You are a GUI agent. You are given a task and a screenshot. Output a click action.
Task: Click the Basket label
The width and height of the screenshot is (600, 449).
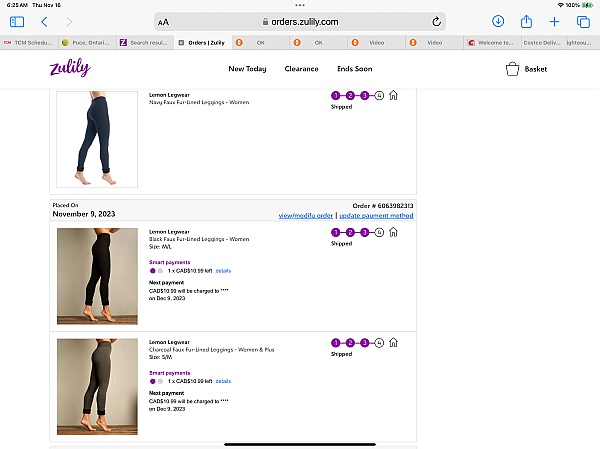536,69
